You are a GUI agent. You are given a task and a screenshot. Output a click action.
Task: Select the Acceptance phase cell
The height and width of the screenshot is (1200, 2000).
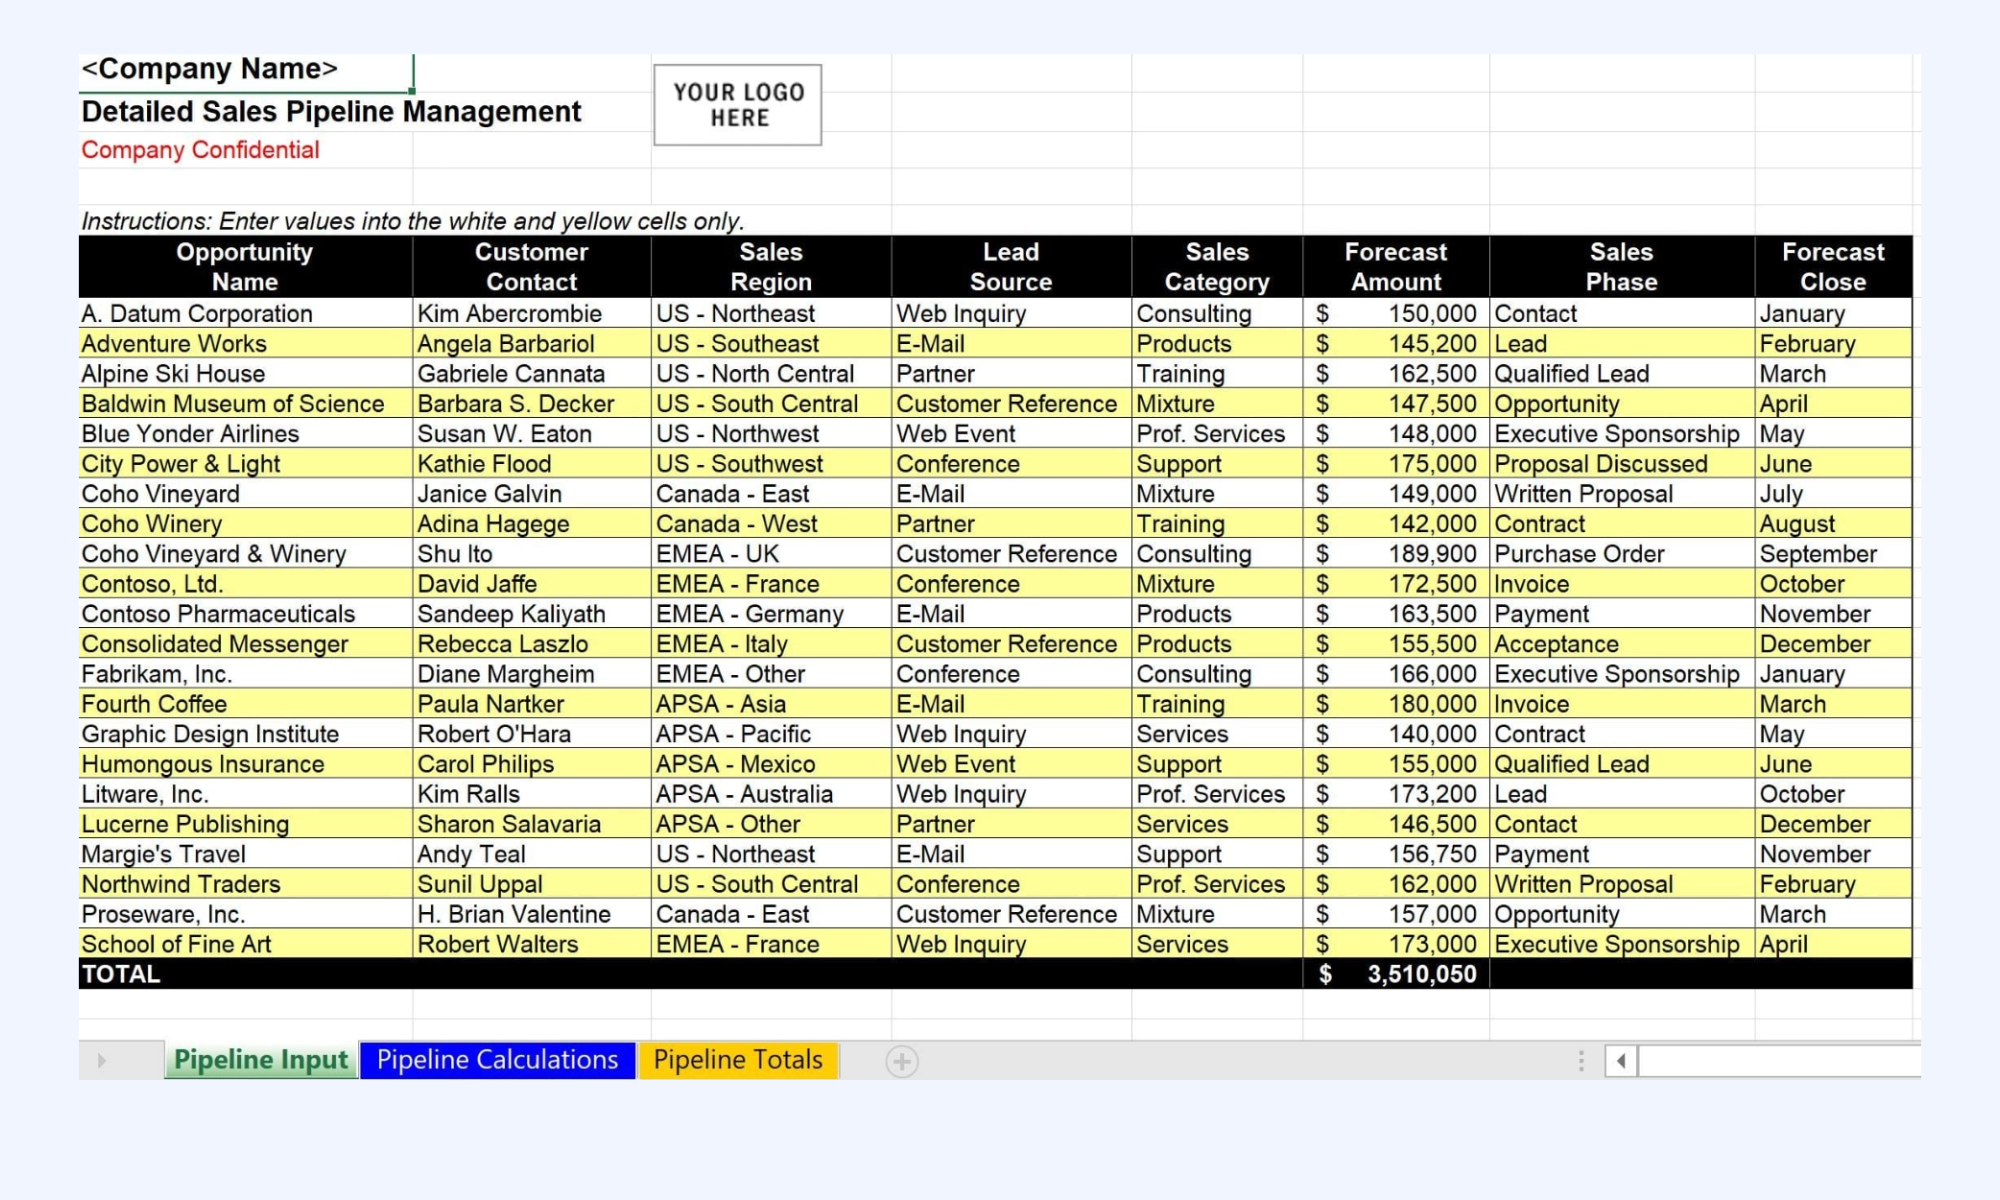(x=1622, y=643)
